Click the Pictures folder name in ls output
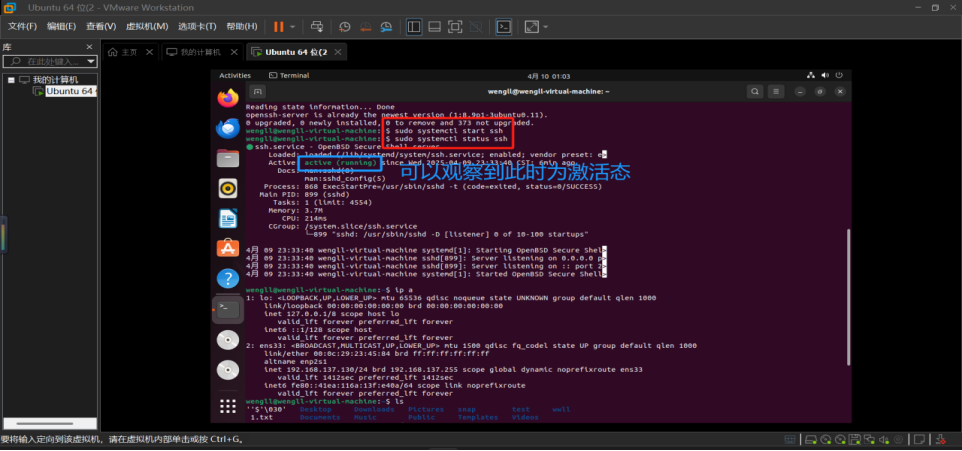962x451 pixels. (426, 409)
